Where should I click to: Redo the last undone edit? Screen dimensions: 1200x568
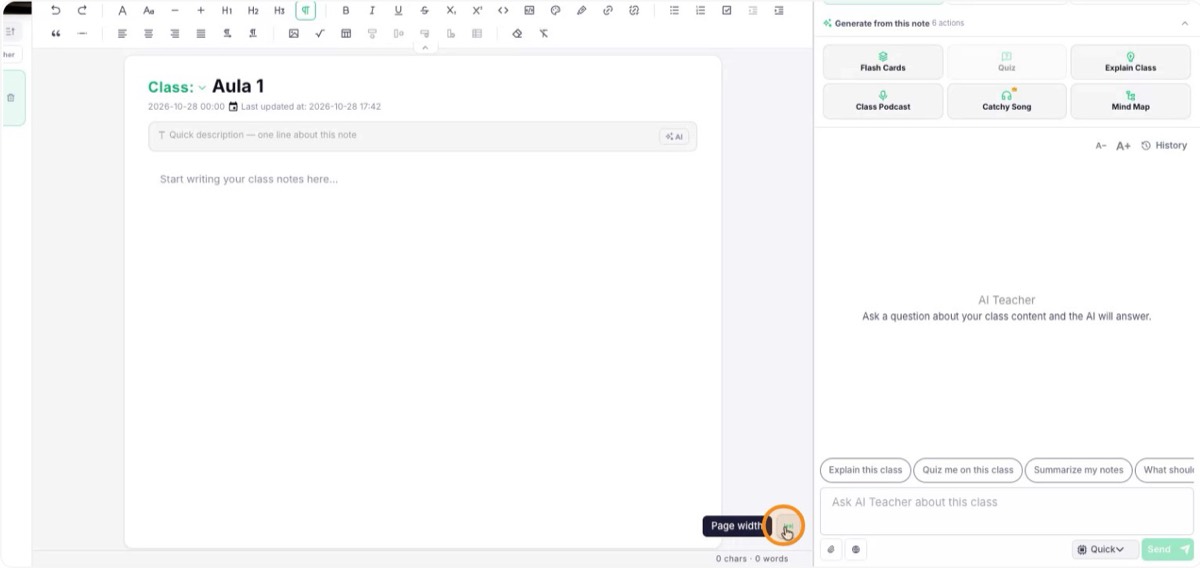[x=82, y=10]
